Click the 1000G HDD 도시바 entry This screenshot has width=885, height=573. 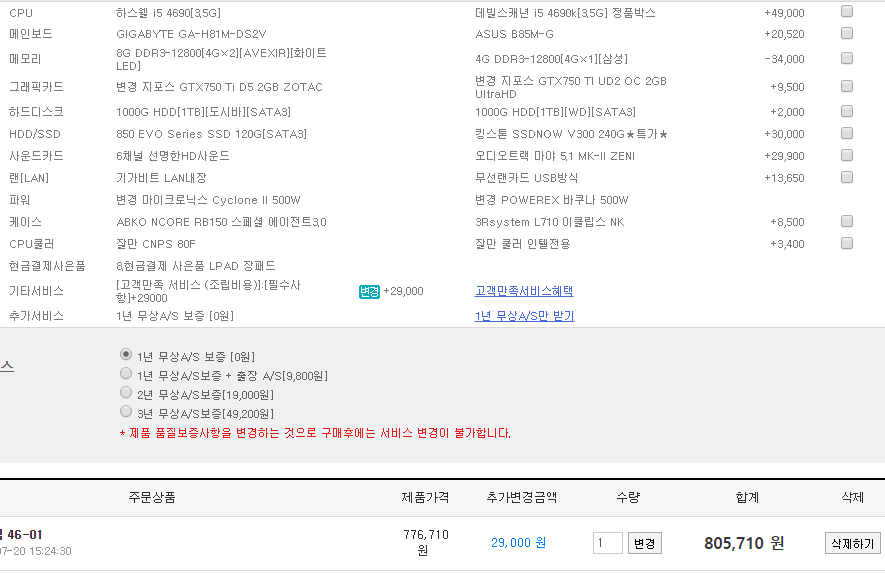(x=203, y=112)
